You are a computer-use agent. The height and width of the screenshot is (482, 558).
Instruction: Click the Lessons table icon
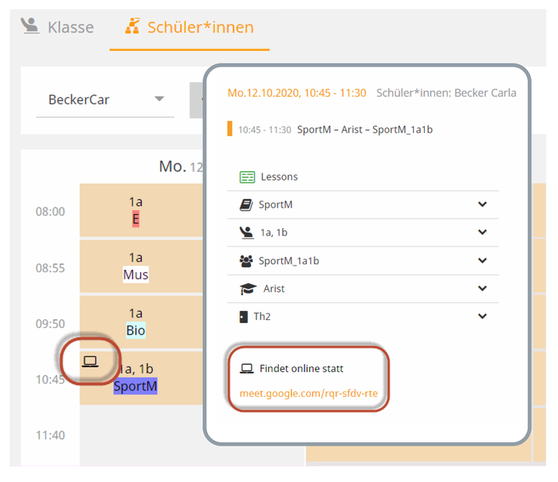247,177
